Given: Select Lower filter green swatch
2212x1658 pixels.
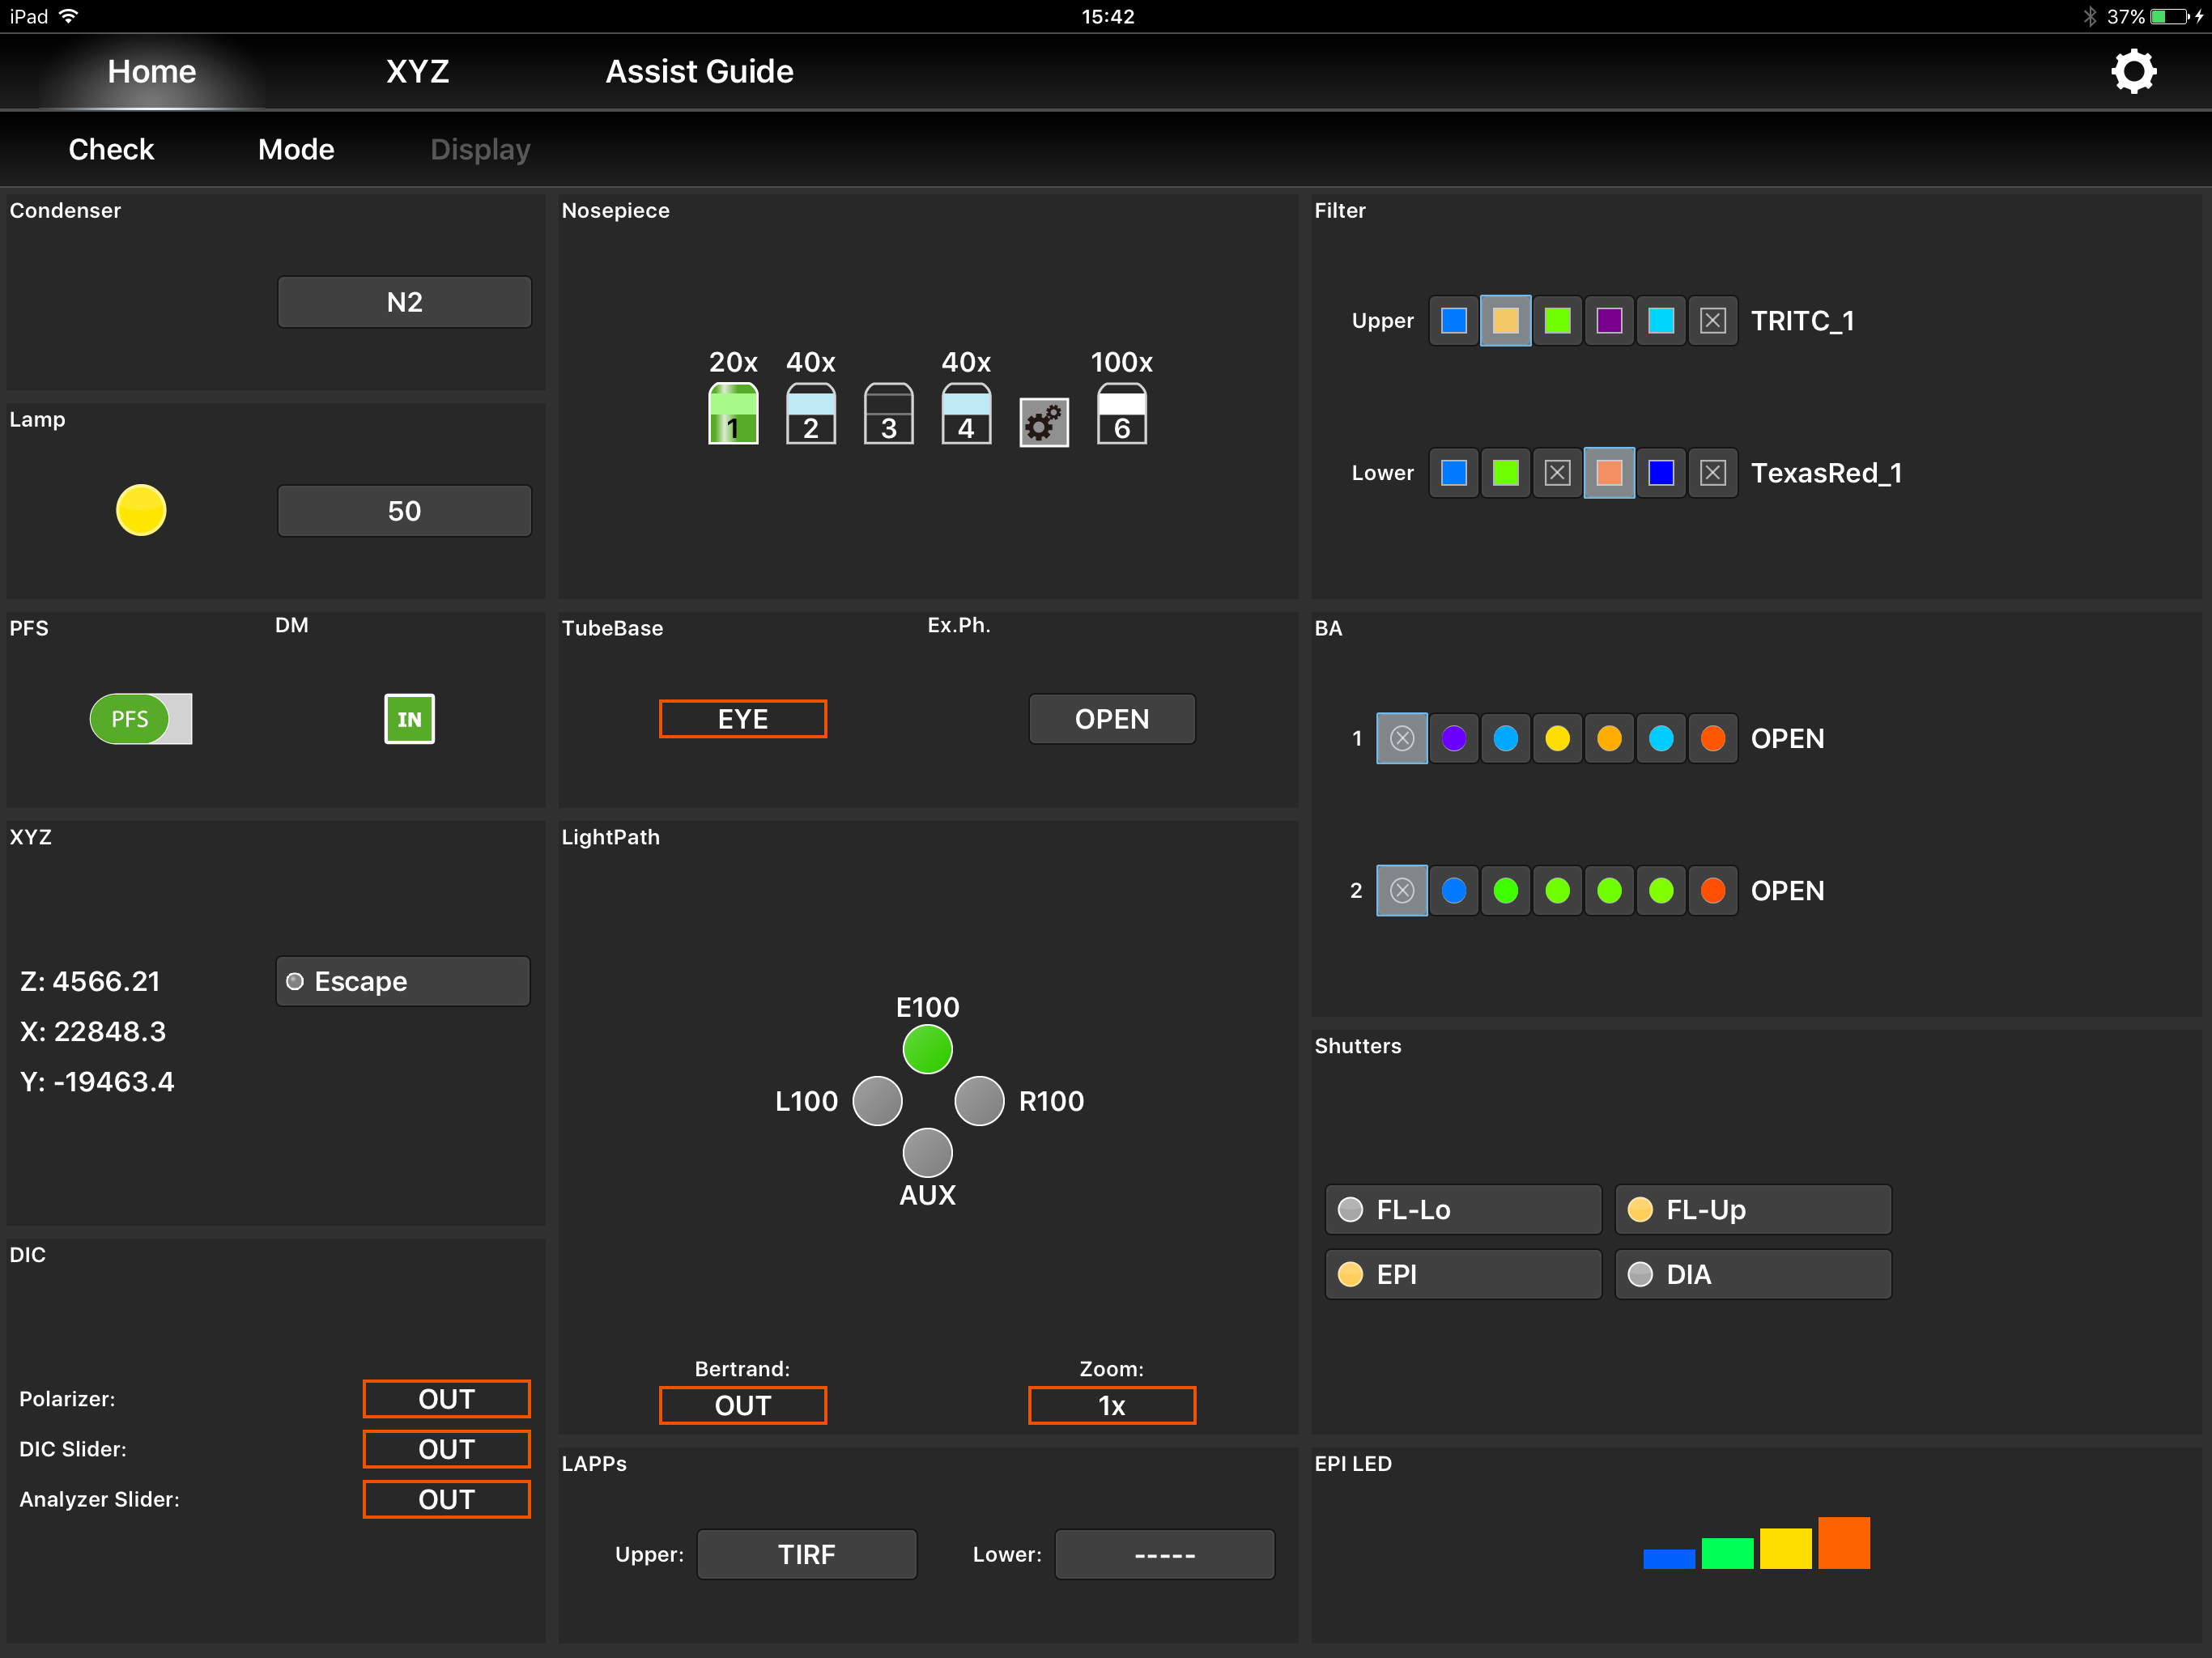Looking at the screenshot, I should pyautogui.click(x=1505, y=472).
